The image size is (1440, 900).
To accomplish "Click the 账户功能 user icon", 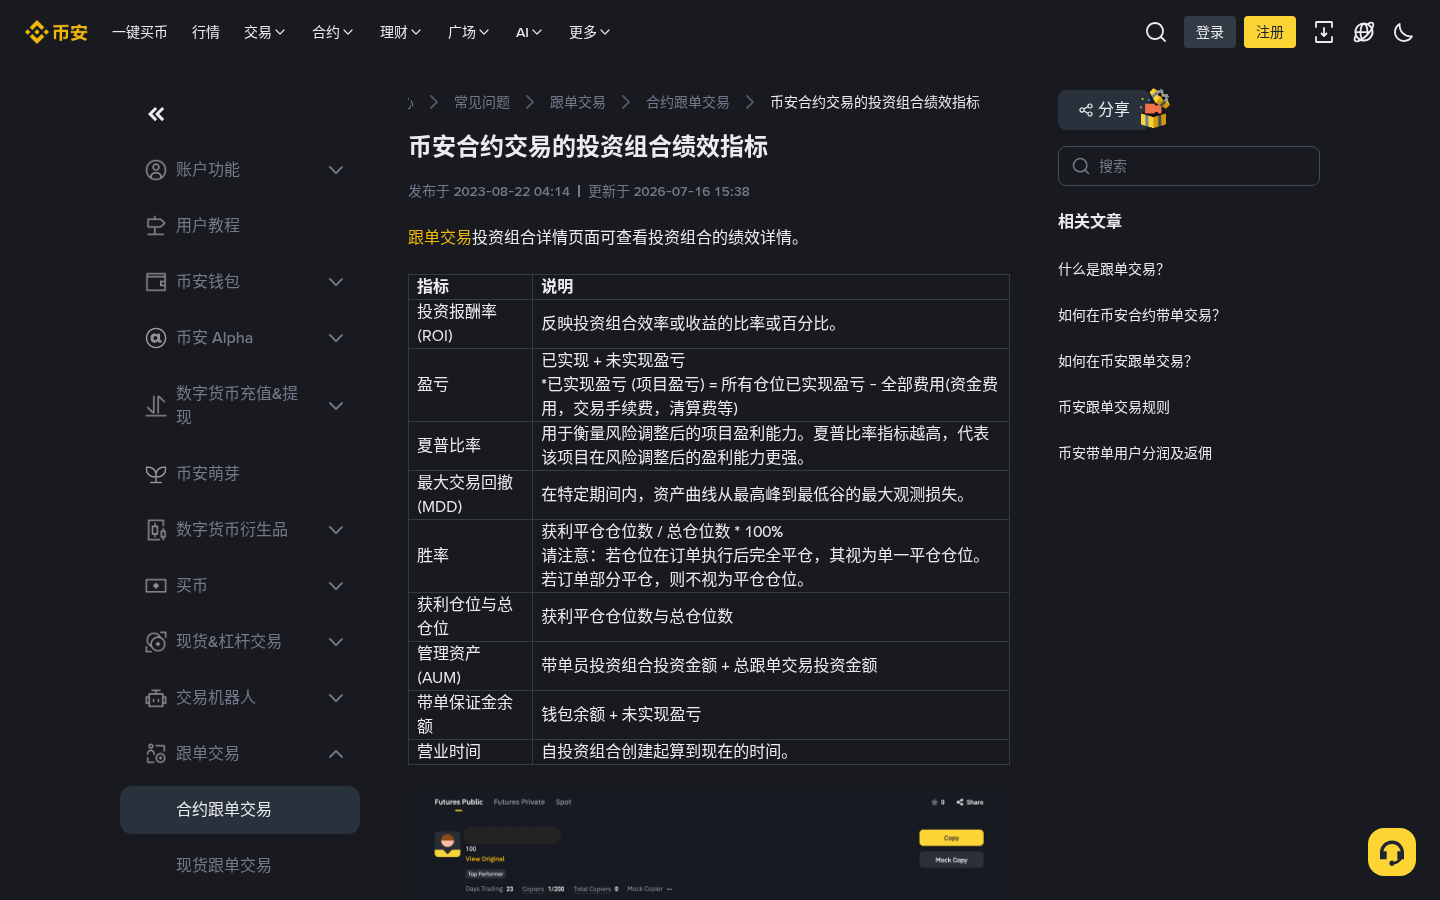I will (x=156, y=170).
